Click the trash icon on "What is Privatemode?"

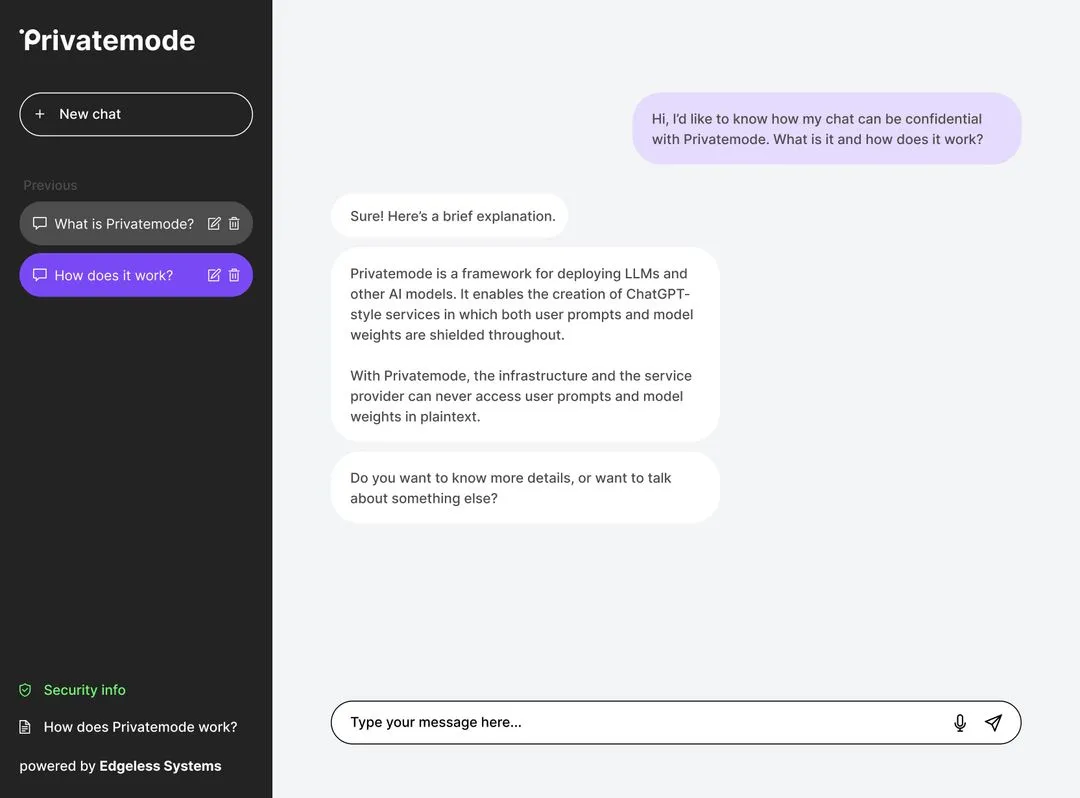click(x=234, y=223)
